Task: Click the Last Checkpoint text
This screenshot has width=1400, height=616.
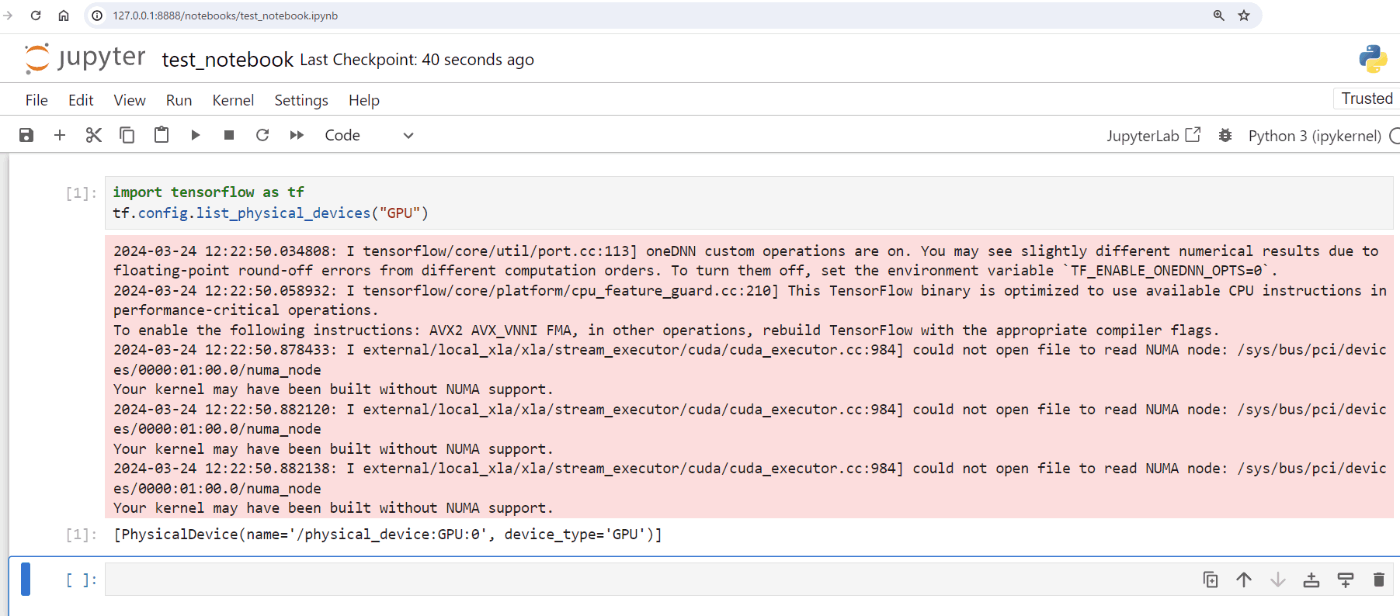Action: [417, 60]
